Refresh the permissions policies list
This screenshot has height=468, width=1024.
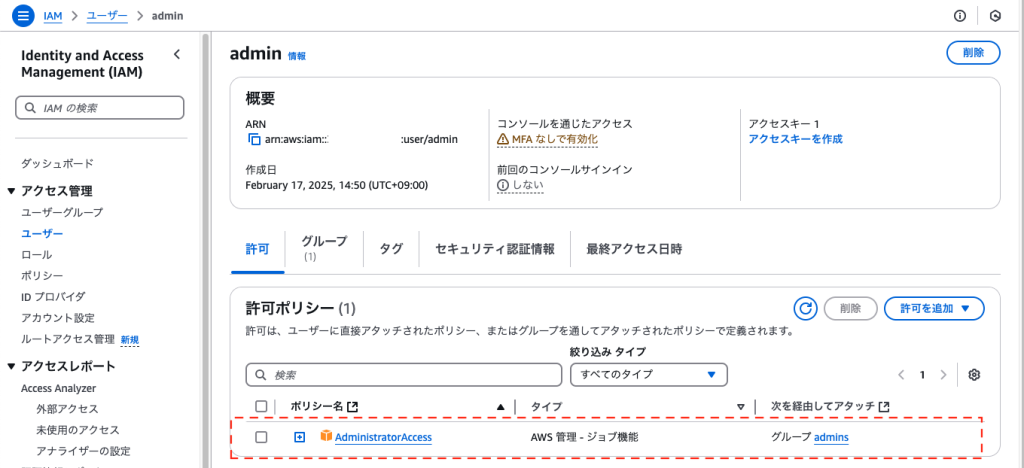coord(806,308)
